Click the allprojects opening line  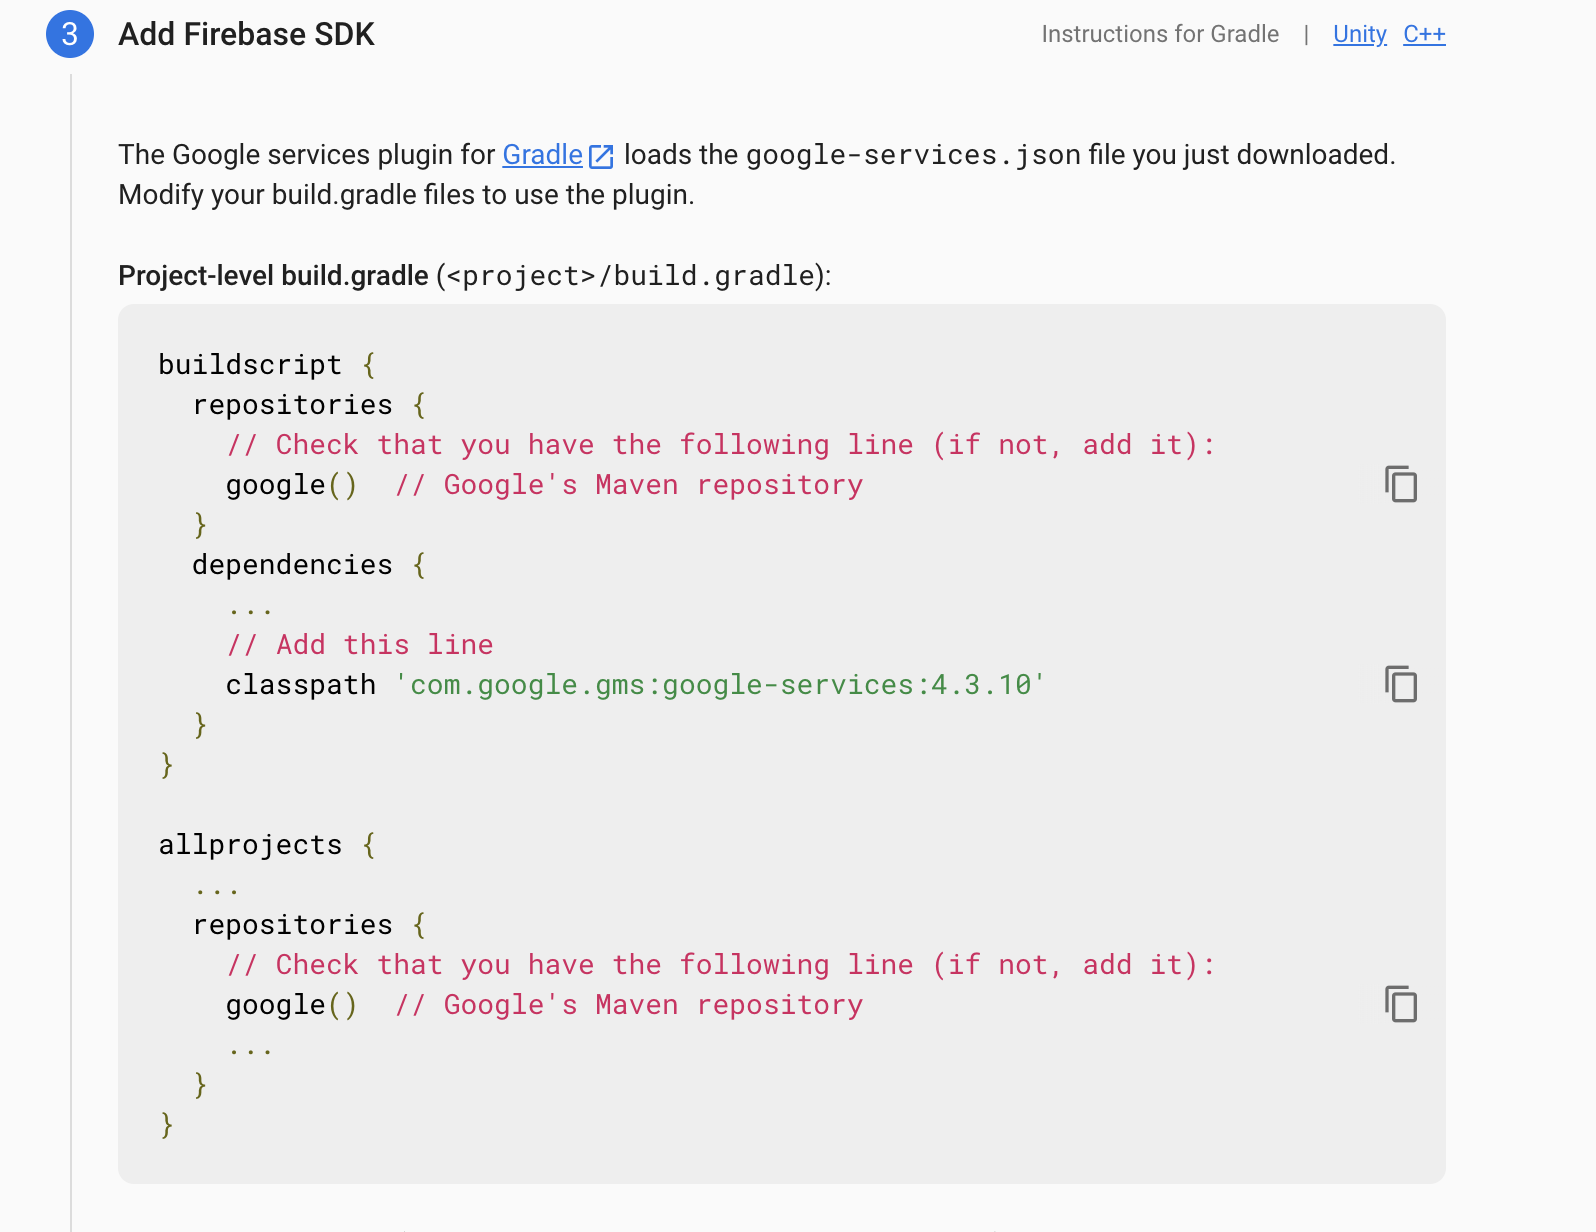point(267,845)
